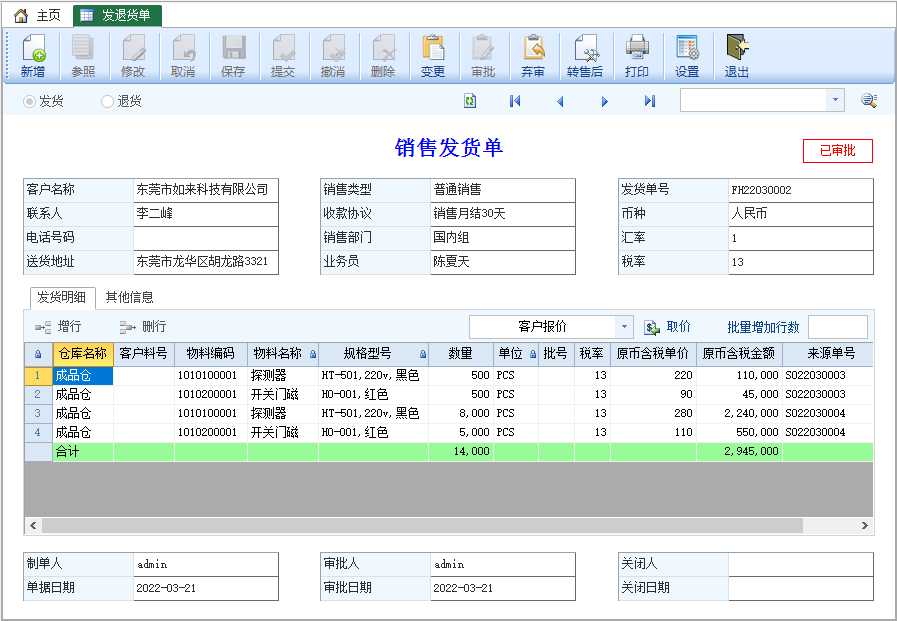Click the search magnifier icon
The width and height of the screenshot is (897, 621).
869,101
